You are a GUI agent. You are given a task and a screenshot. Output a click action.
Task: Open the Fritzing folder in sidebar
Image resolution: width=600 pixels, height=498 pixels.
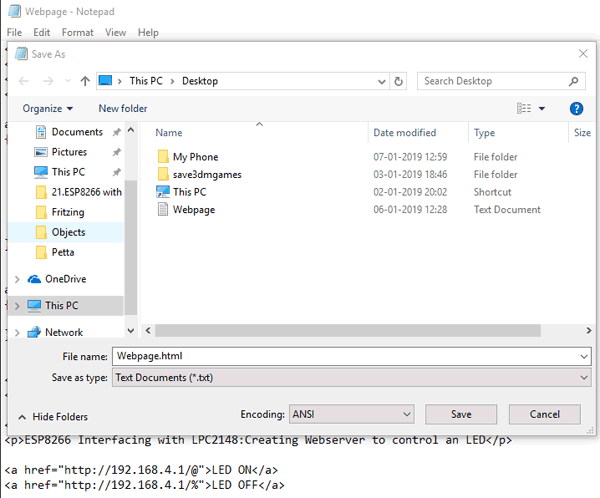pyautogui.click(x=68, y=212)
